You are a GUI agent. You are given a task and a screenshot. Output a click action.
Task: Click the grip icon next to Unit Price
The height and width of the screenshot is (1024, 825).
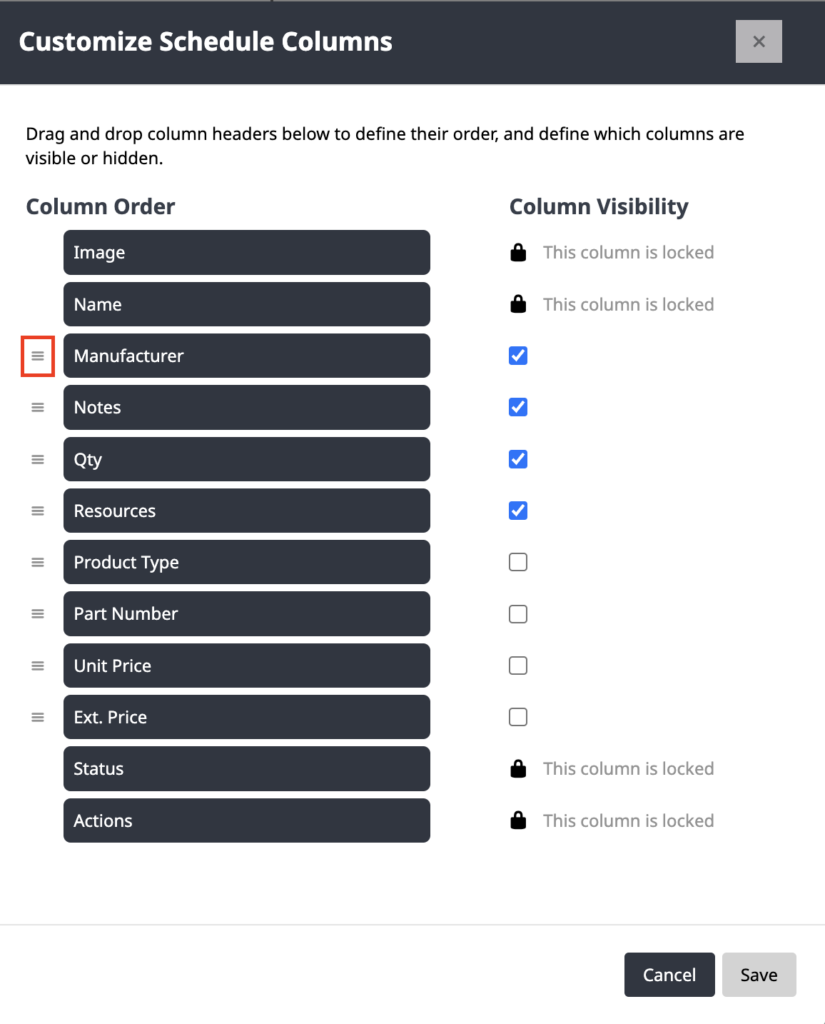(x=38, y=665)
